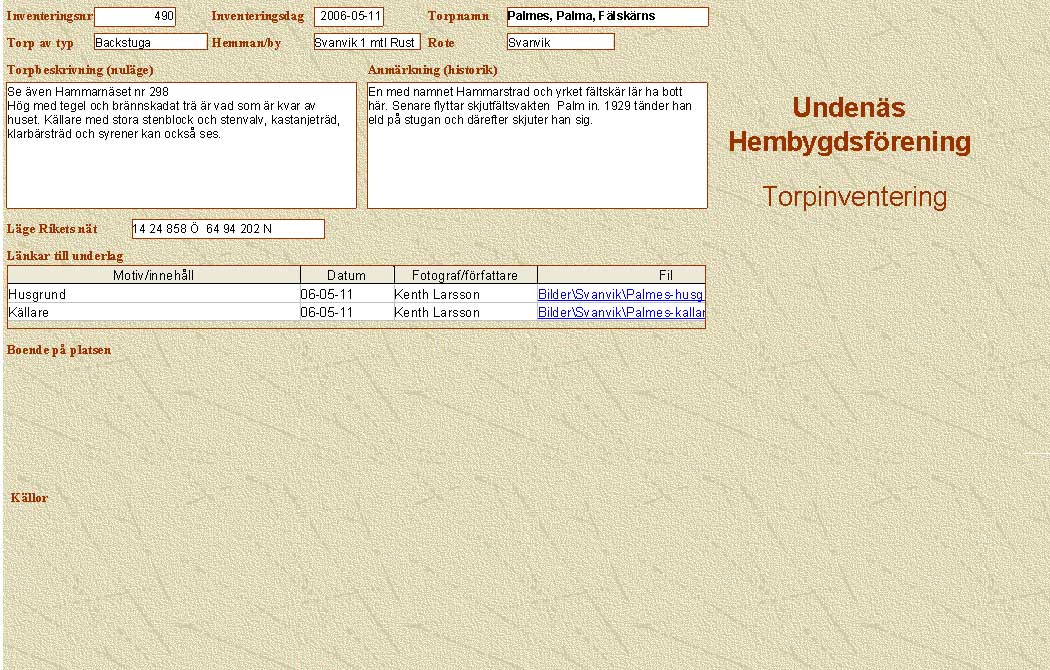Select the Läge Rikets nät coordinates field
Viewport: 1050px width, 670px height.
click(228, 229)
